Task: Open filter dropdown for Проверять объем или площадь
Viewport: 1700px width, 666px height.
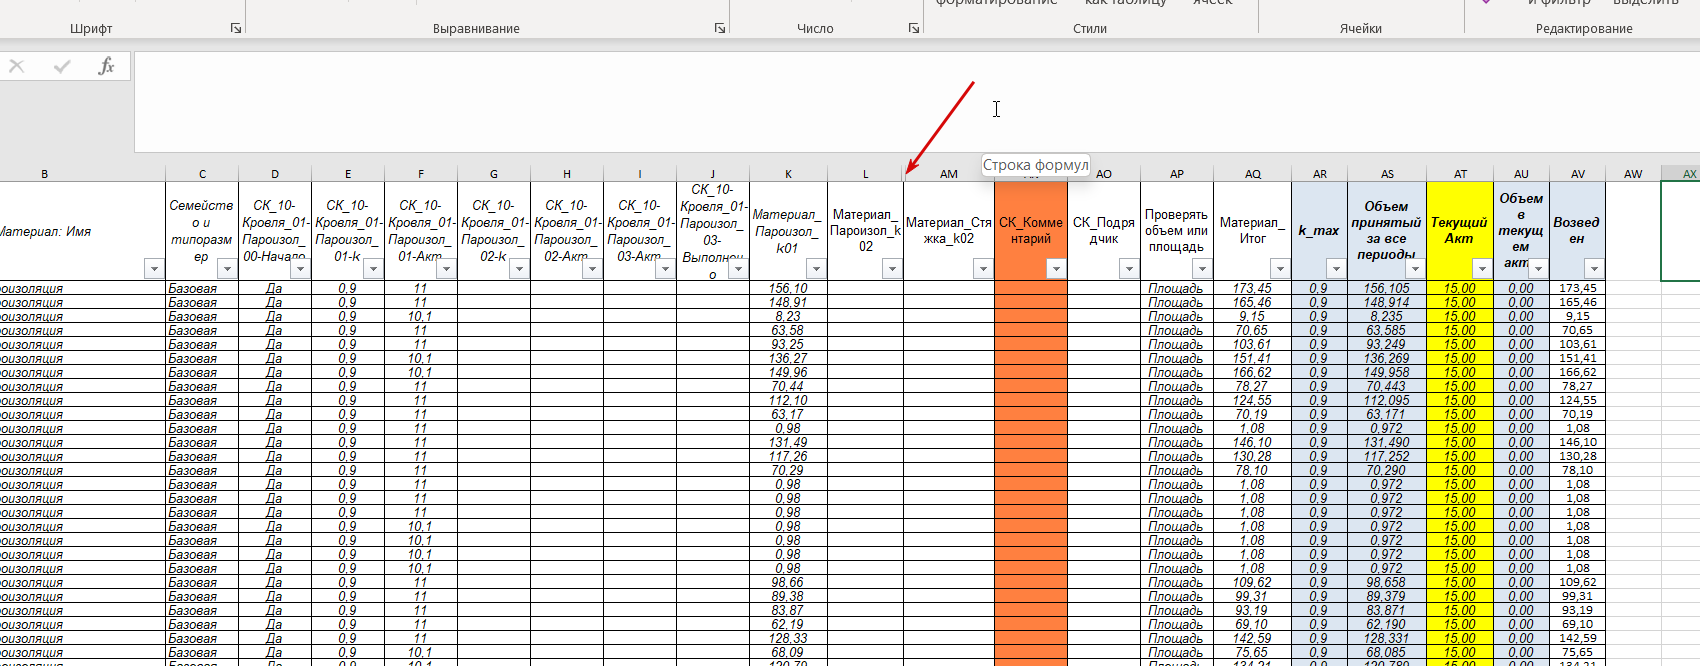Action: pos(1202,269)
